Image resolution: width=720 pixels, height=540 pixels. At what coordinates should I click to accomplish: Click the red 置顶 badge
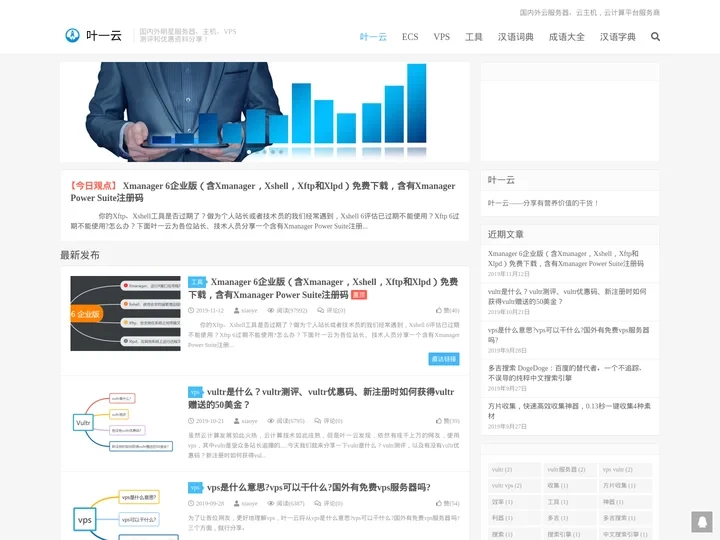click(x=359, y=295)
